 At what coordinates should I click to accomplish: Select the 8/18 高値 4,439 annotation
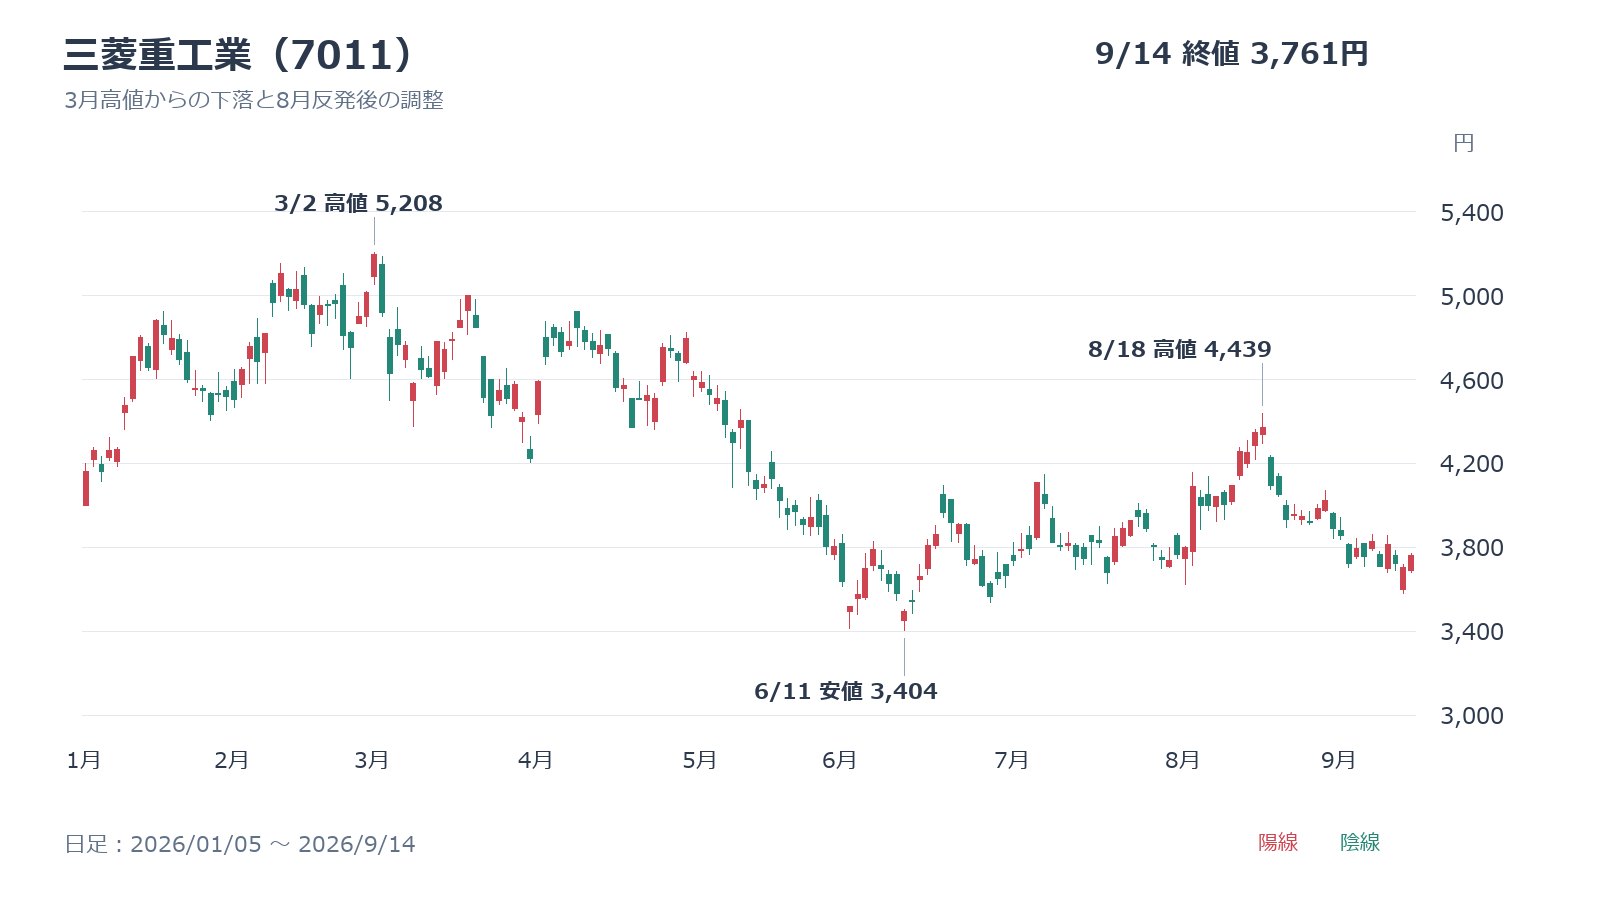(x=1179, y=349)
